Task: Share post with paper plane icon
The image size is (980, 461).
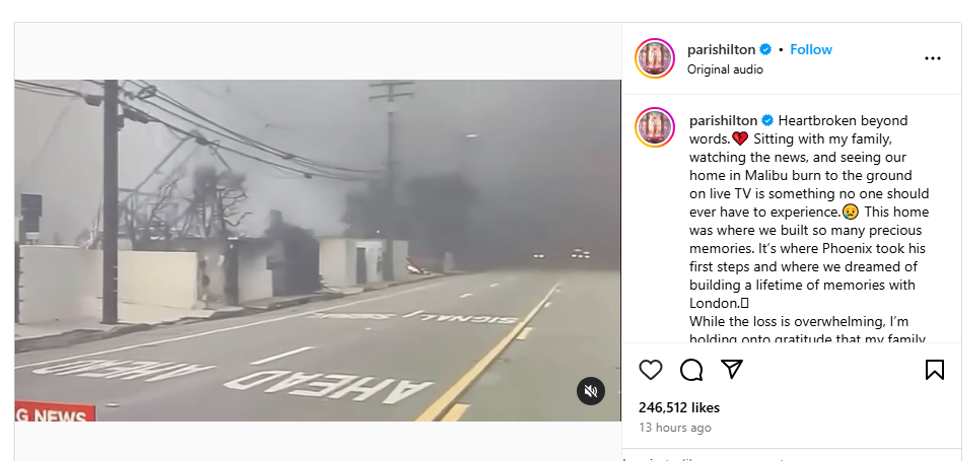Action: click(731, 369)
